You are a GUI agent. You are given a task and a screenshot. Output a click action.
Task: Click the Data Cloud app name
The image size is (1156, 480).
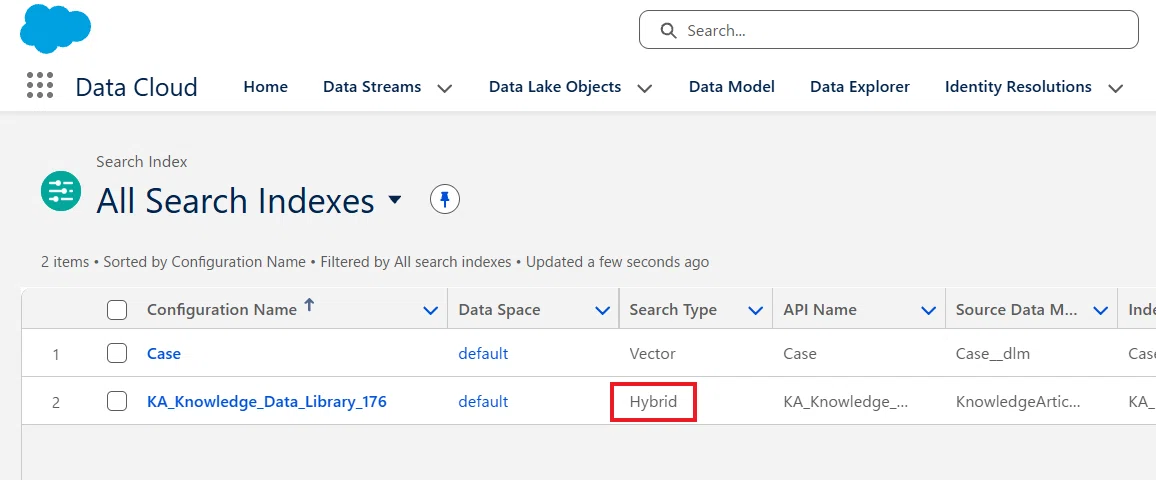pyautogui.click(x=136, y=87)
